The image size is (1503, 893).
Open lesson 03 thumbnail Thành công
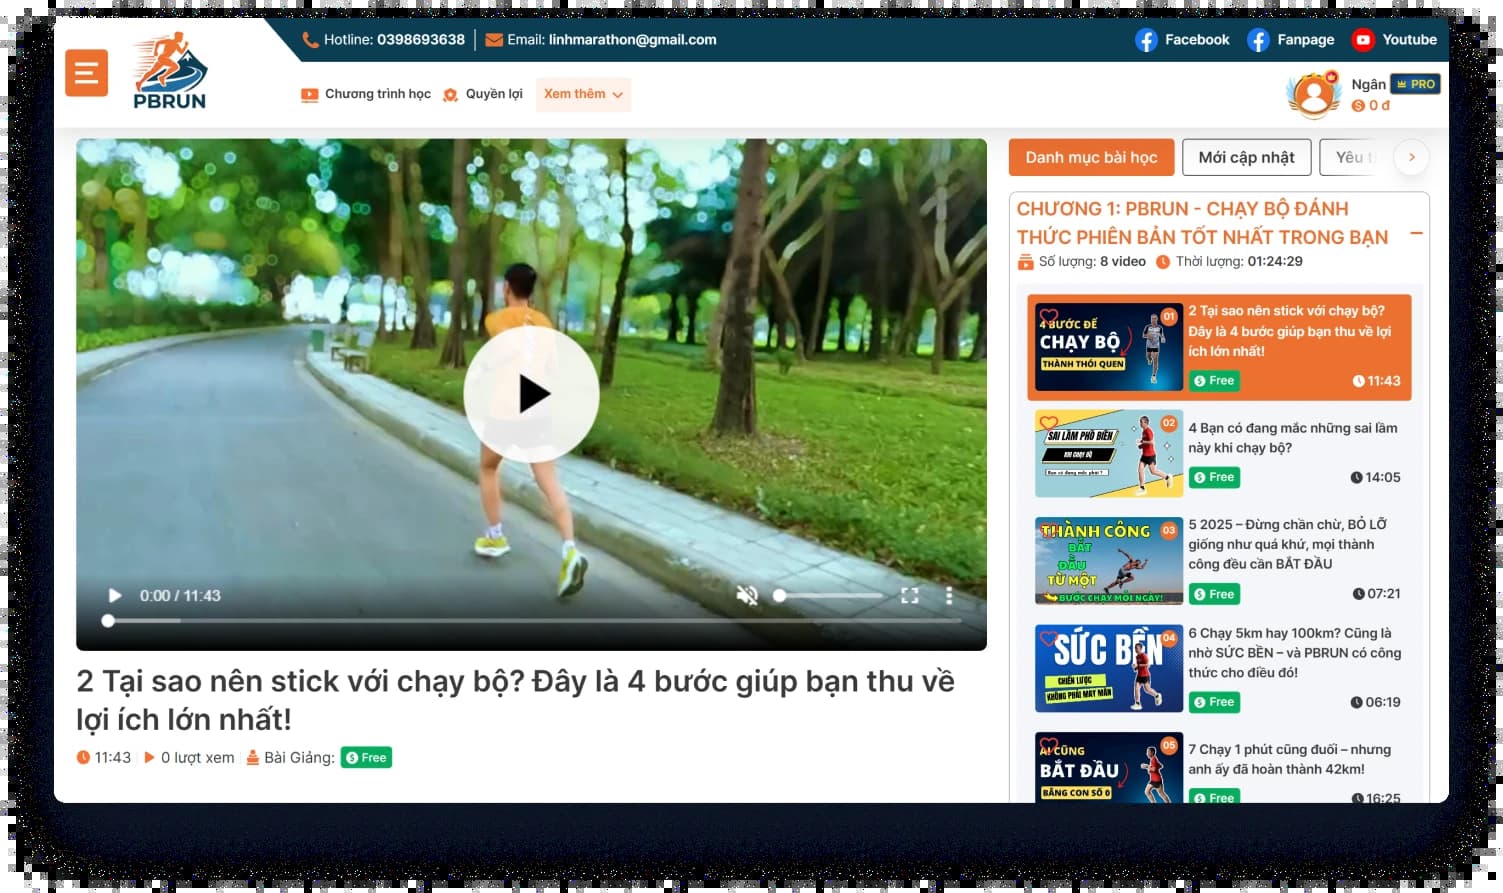[x=1109, y=560]
